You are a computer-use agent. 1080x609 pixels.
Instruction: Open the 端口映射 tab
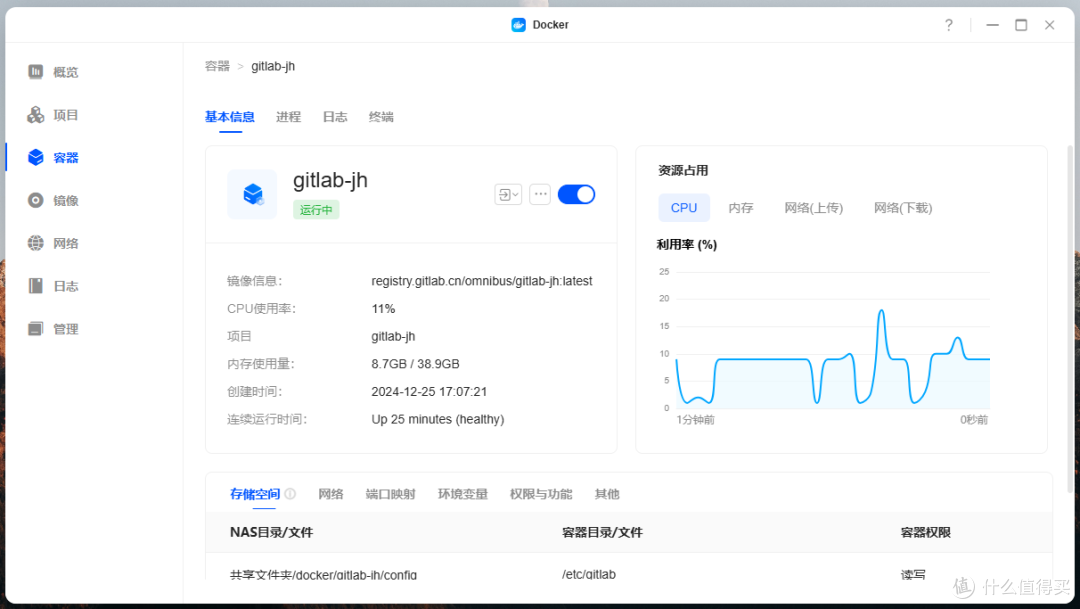(x=390, y=493)
